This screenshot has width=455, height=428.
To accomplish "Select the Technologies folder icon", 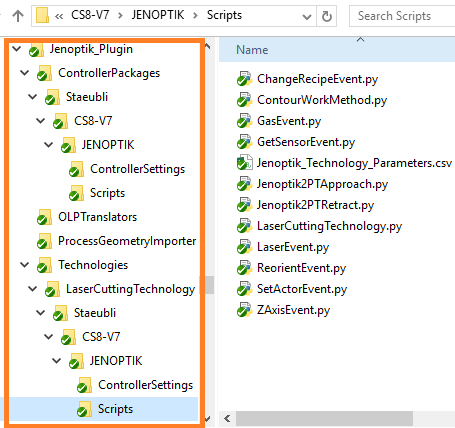I will click(44, 266).
